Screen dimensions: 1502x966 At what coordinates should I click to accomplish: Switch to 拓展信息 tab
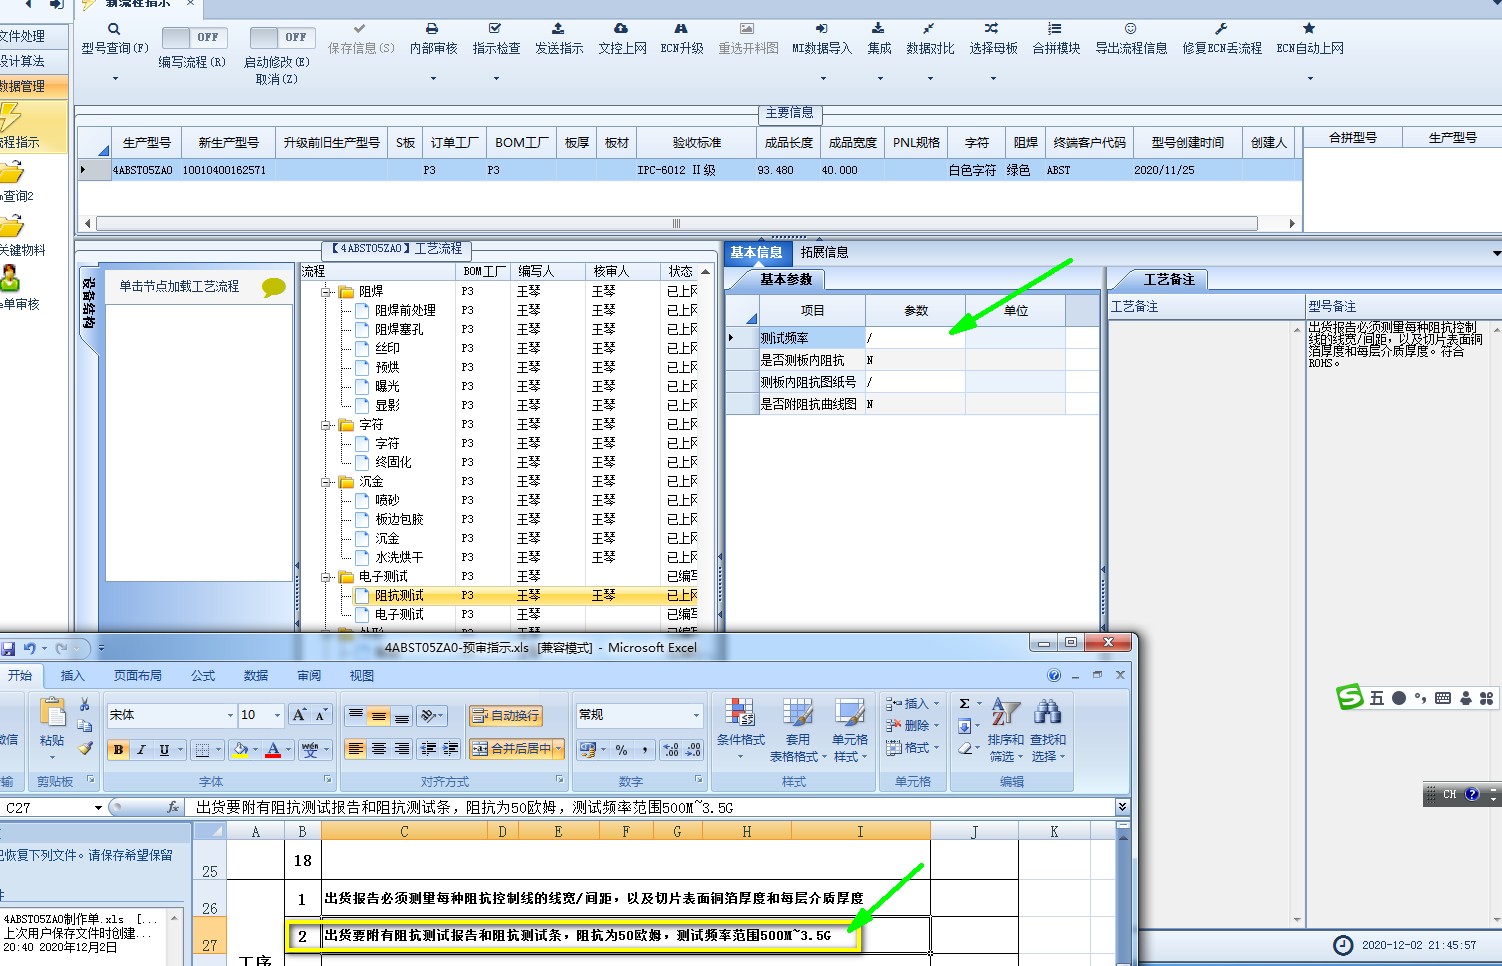824,252
